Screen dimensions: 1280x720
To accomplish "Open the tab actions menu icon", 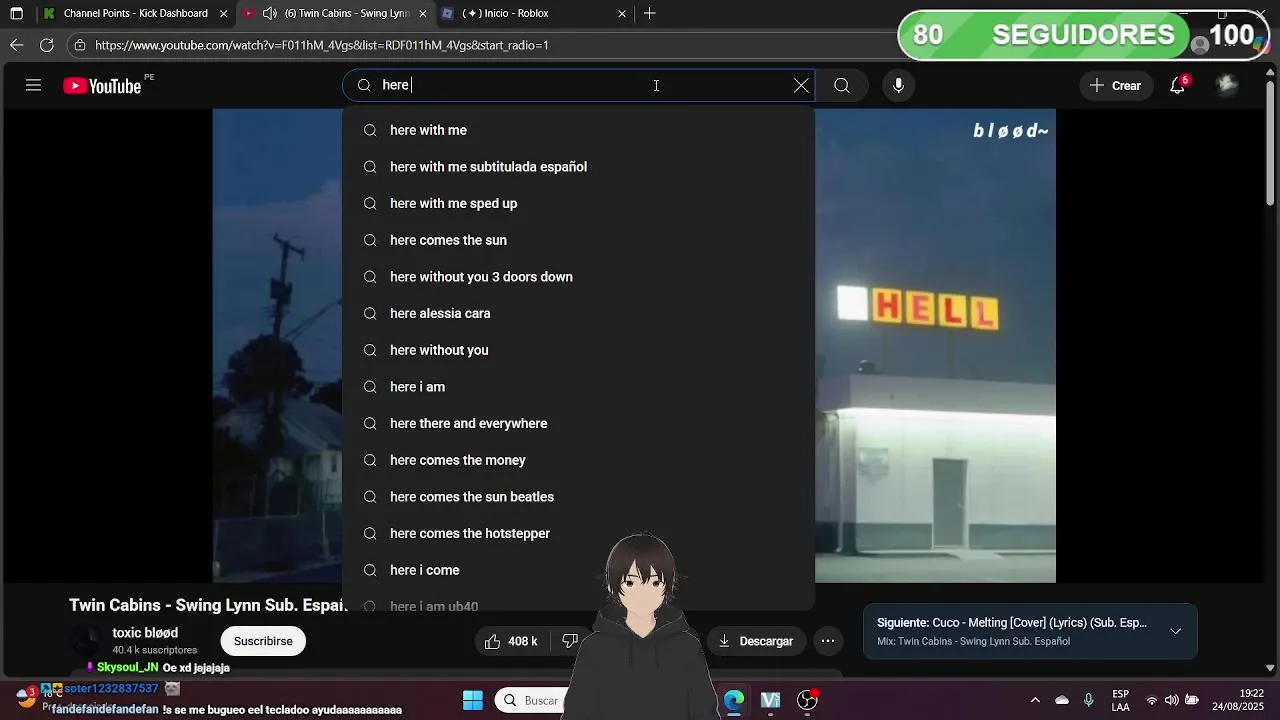I will 16,13.
